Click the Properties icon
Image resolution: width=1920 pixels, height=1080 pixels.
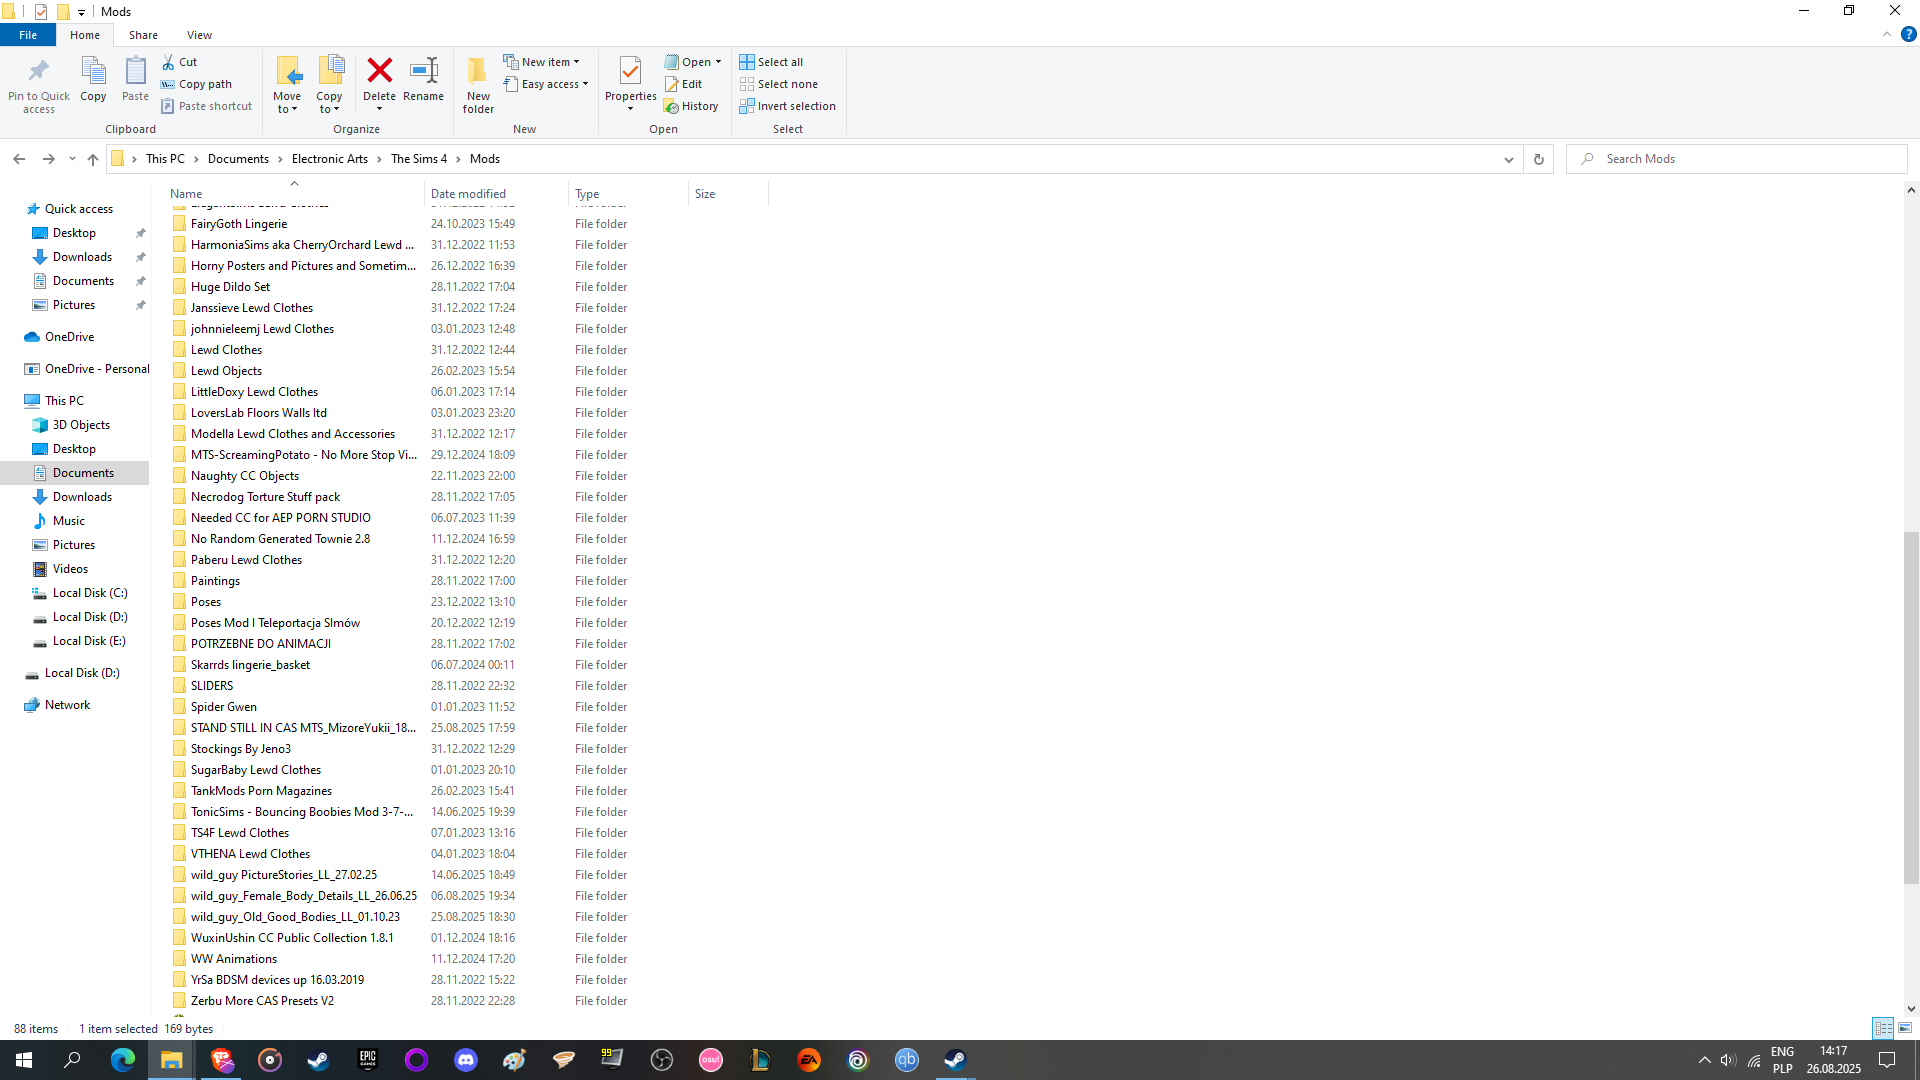[630, 70]
